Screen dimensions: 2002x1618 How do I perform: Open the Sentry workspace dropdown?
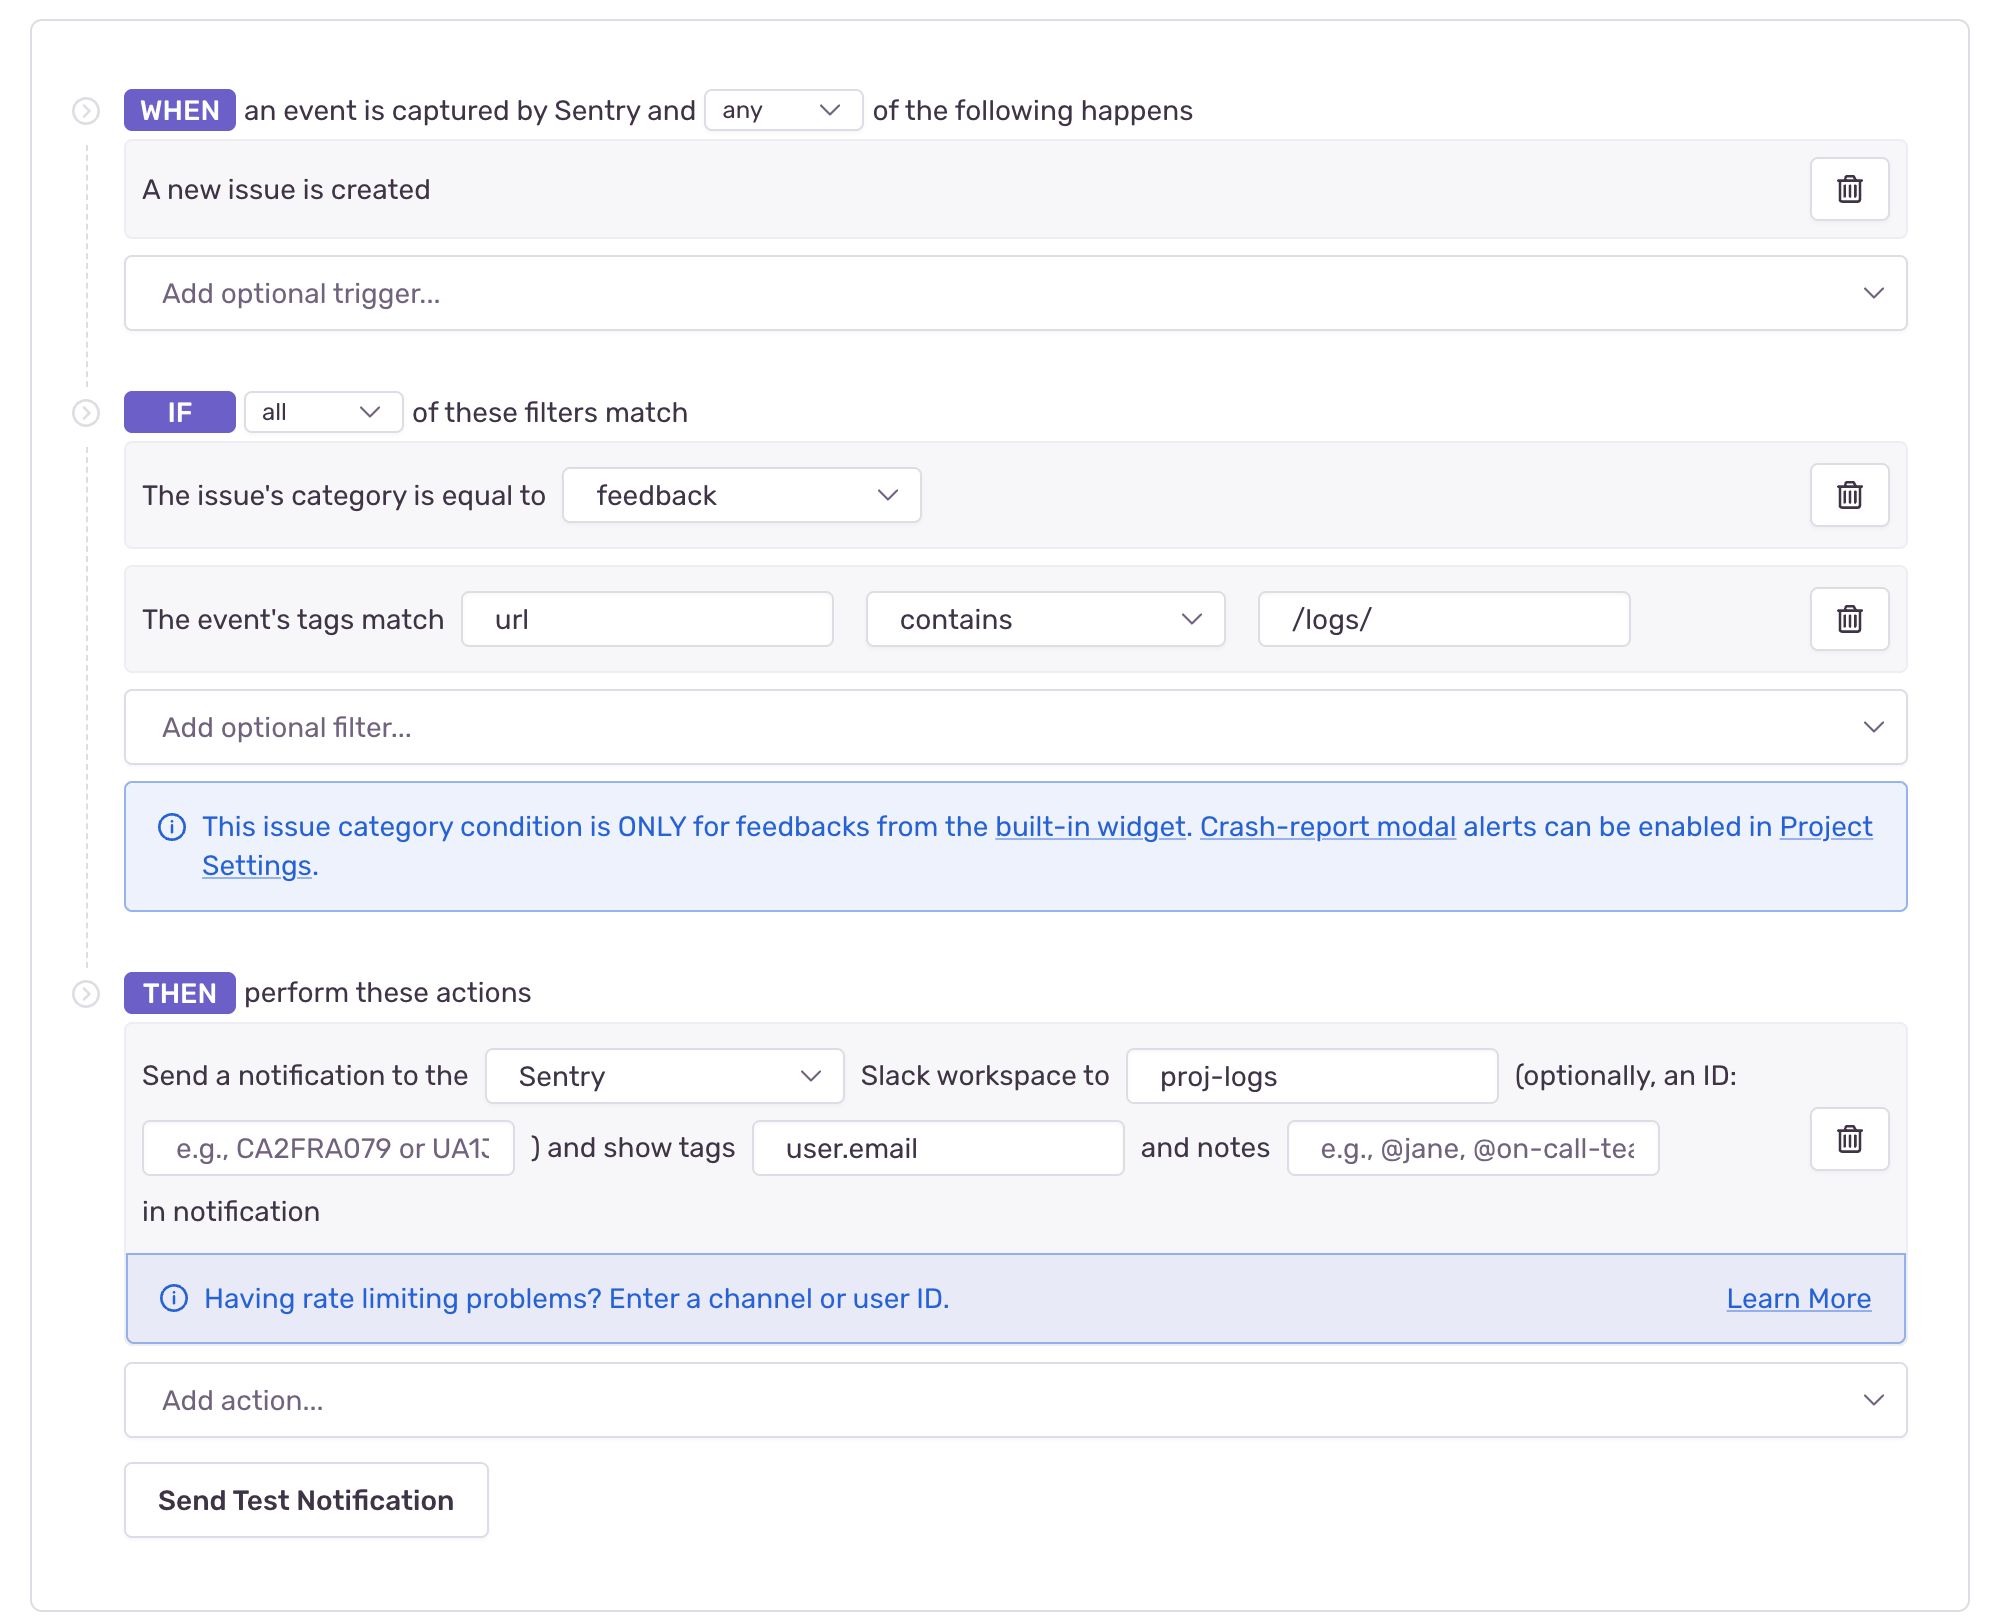click(664, 1076)
